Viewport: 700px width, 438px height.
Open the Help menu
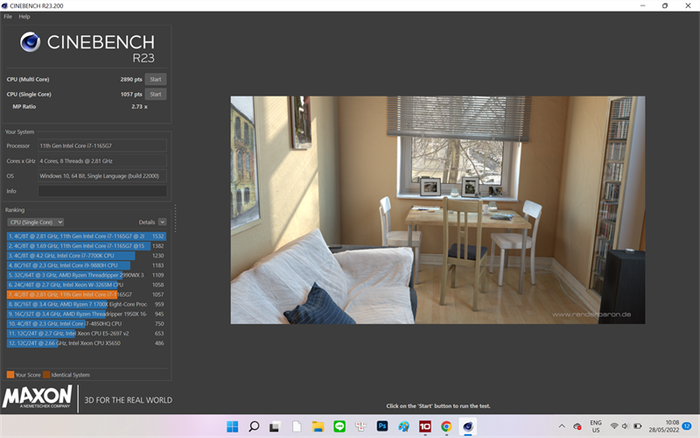click(x=24, y=17)
